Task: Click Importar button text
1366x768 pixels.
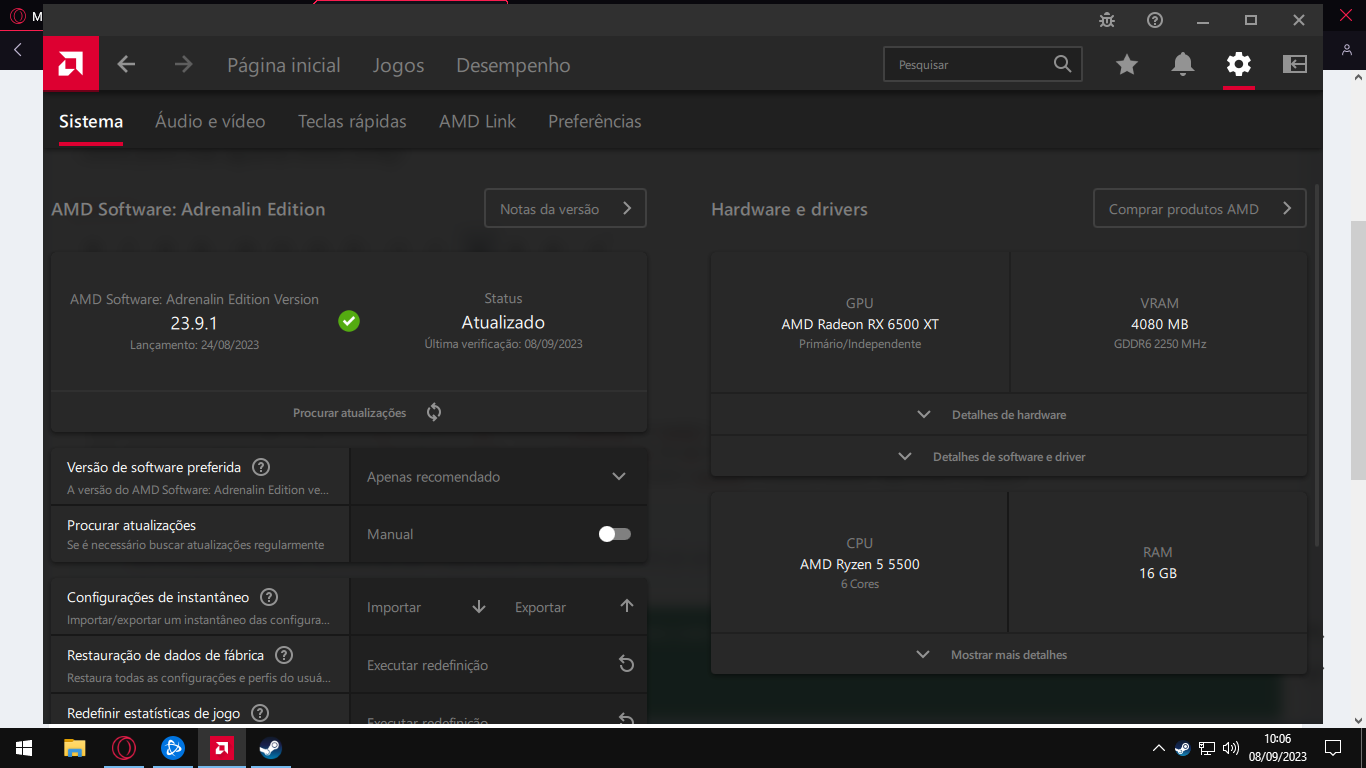Action: click(394, 607)
